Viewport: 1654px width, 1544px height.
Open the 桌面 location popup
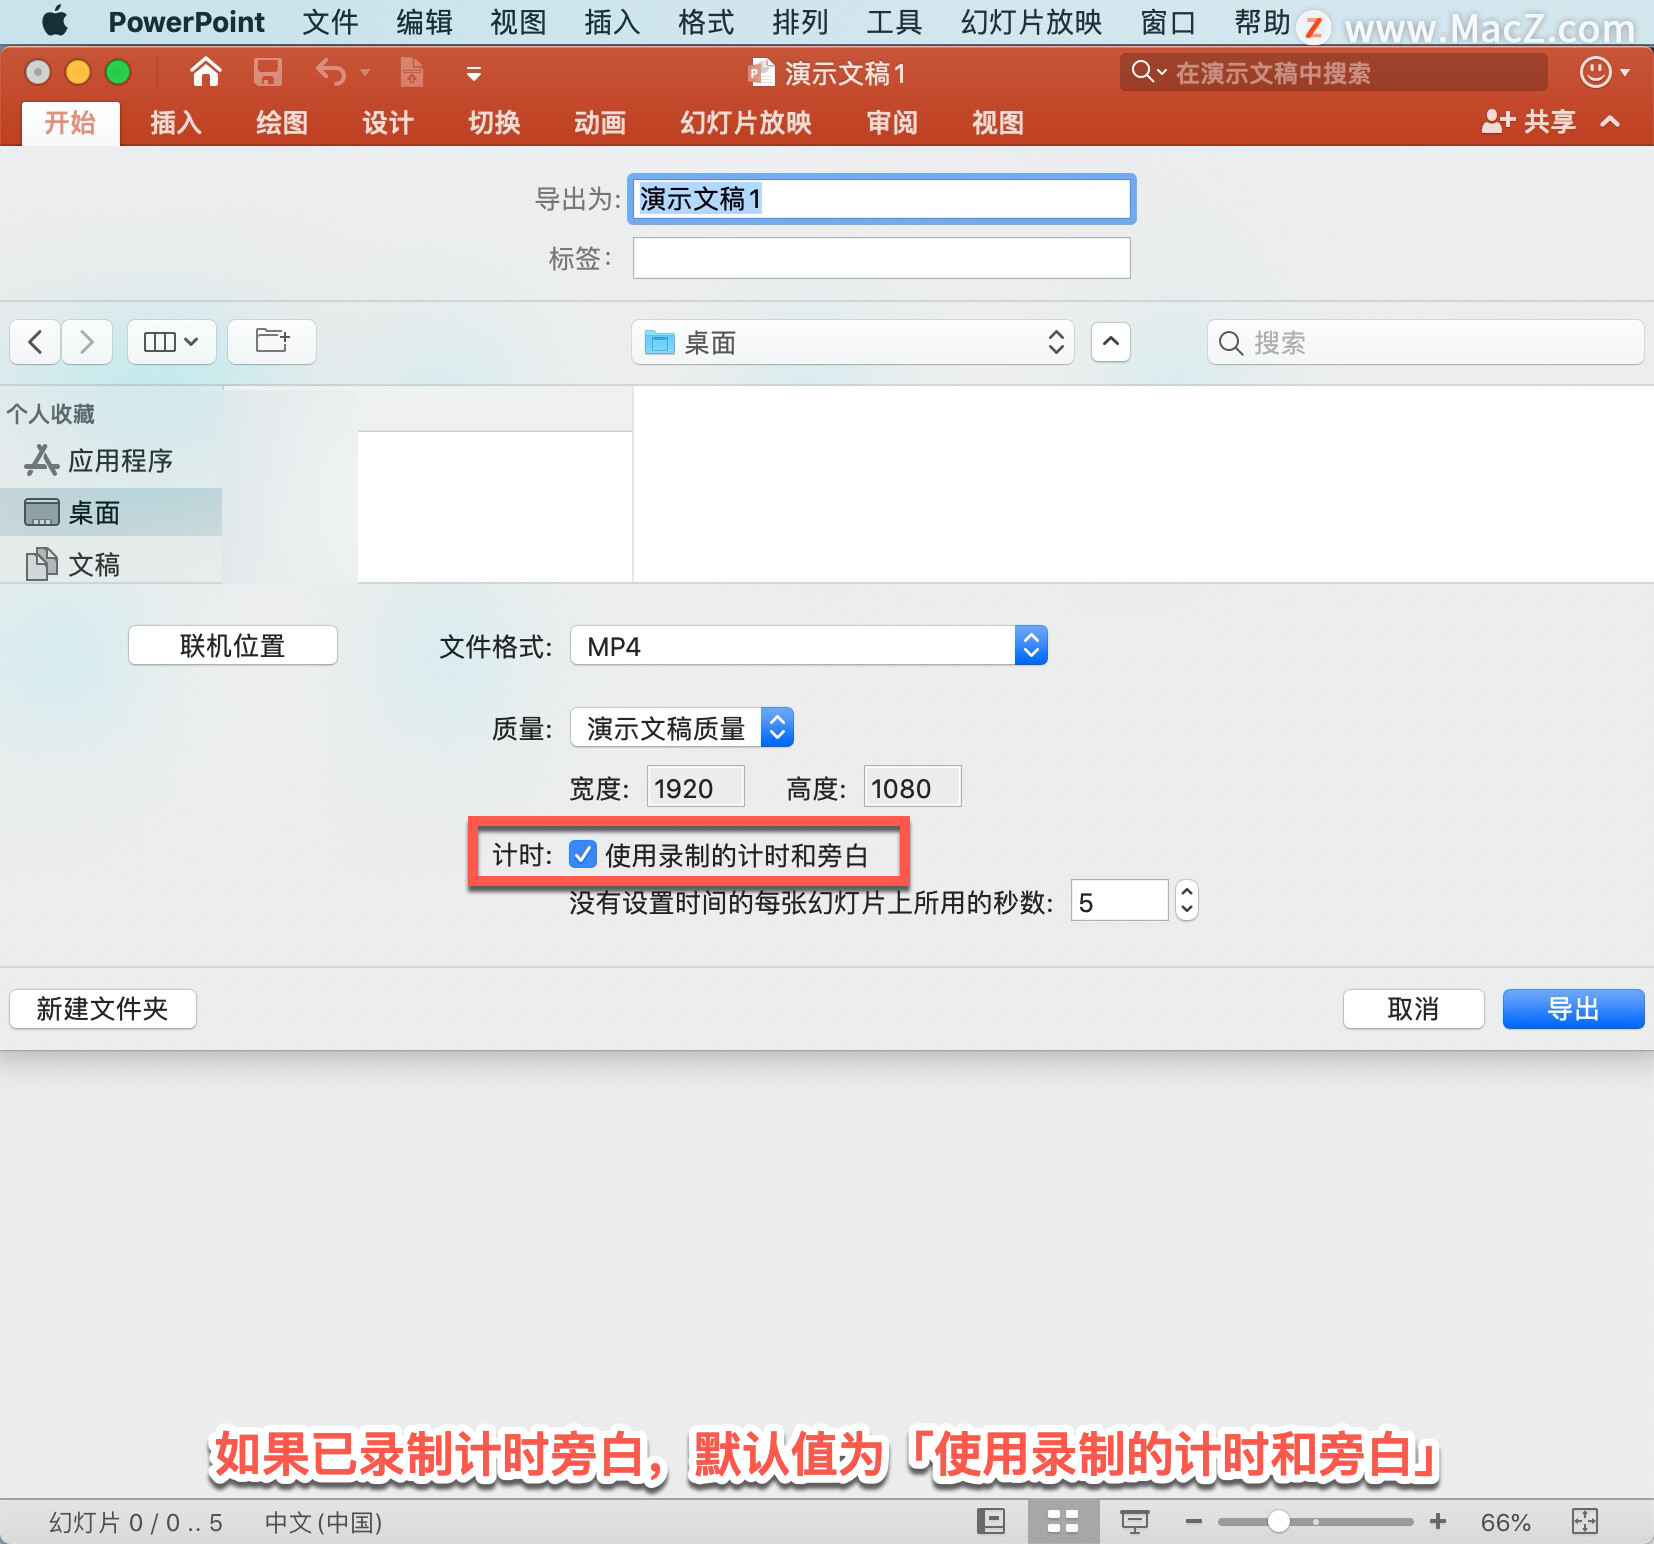[x=853, y=343]
